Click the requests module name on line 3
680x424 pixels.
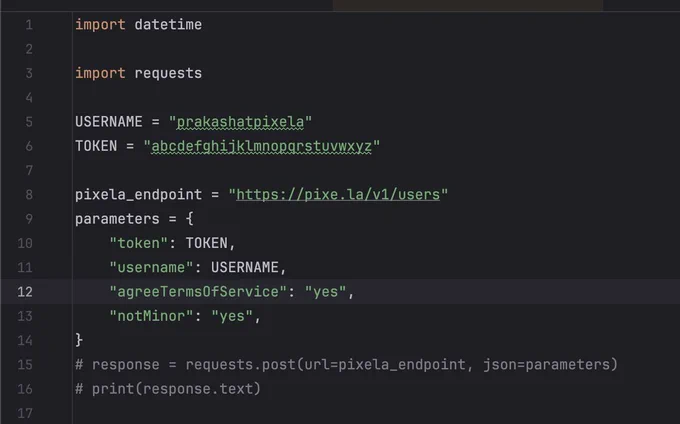[x=168, y=73]
